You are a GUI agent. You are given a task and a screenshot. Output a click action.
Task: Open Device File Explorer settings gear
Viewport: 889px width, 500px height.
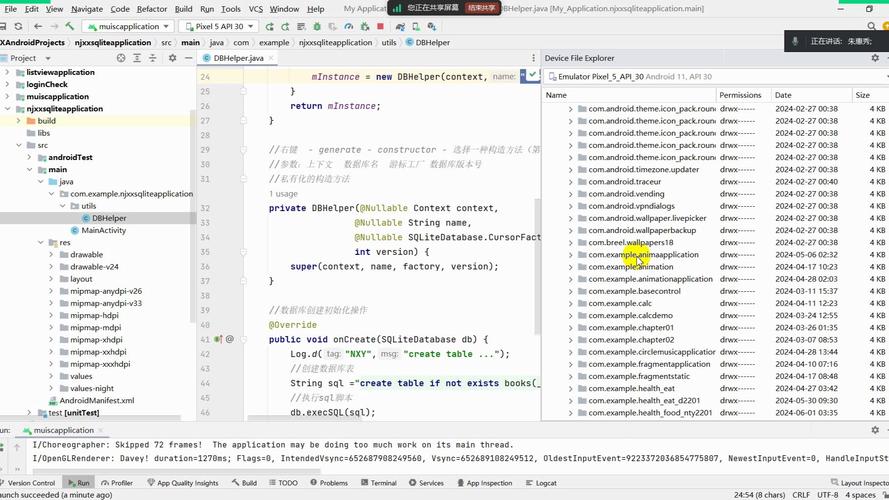(875, 58)
